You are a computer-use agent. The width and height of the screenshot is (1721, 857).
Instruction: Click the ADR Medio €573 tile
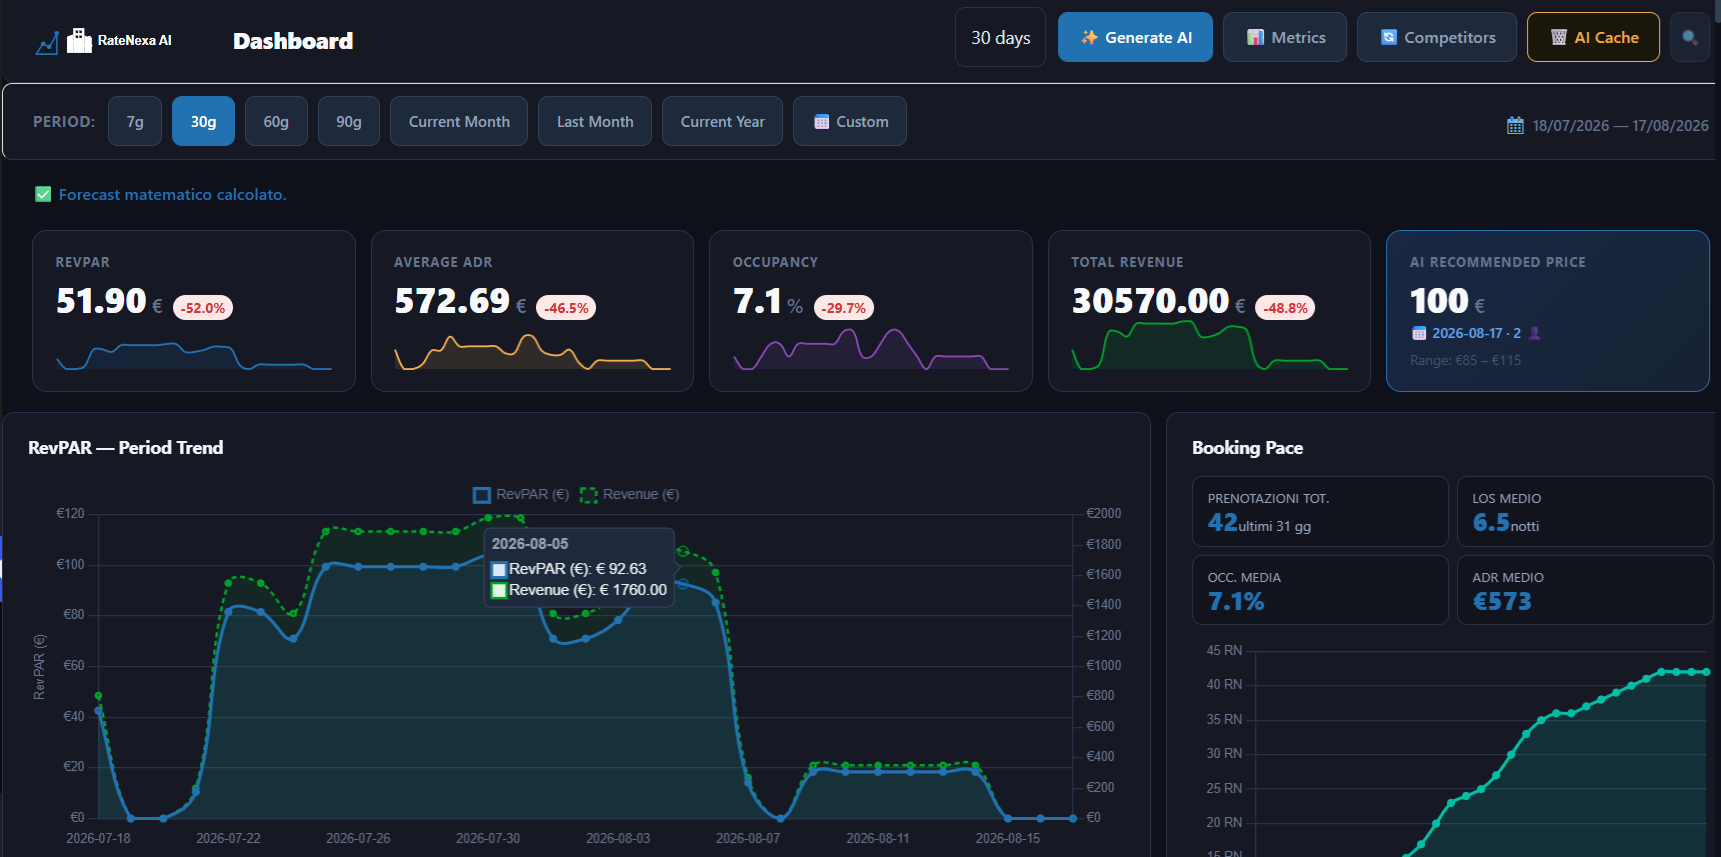1585,590
